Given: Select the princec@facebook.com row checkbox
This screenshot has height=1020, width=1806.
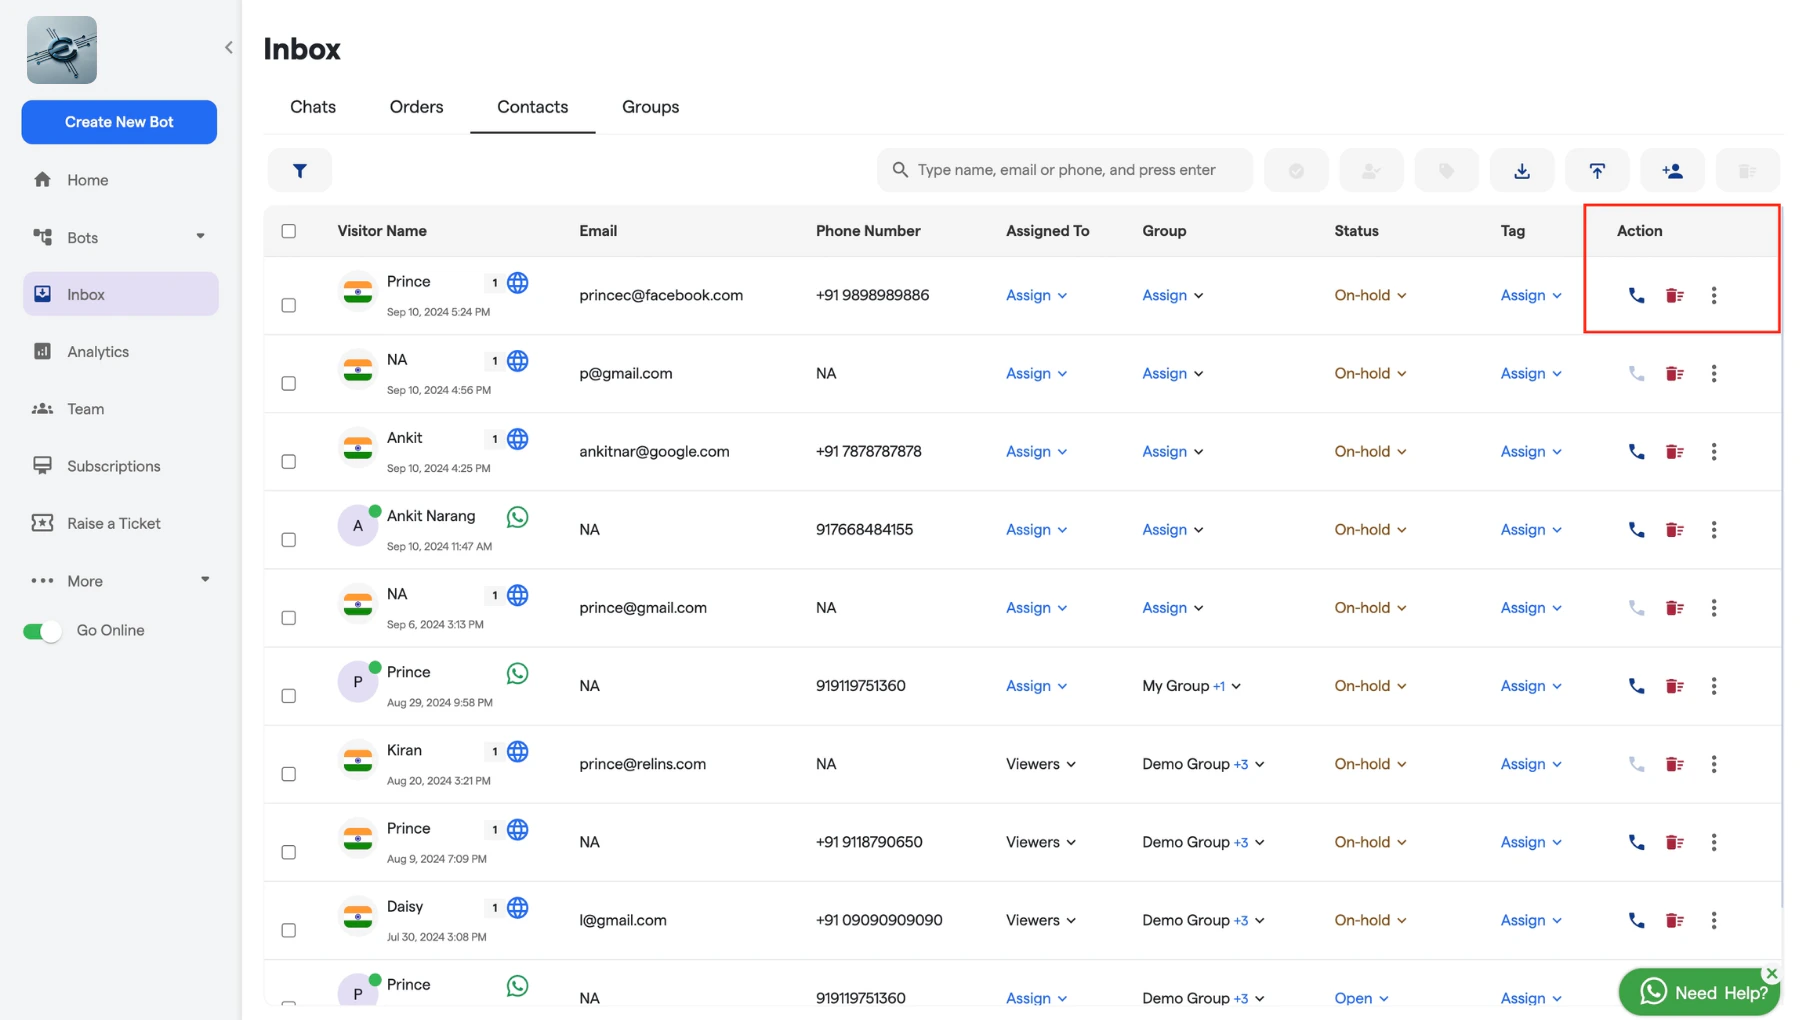Looking at the screenshot, I should click(x=289, y=305).
